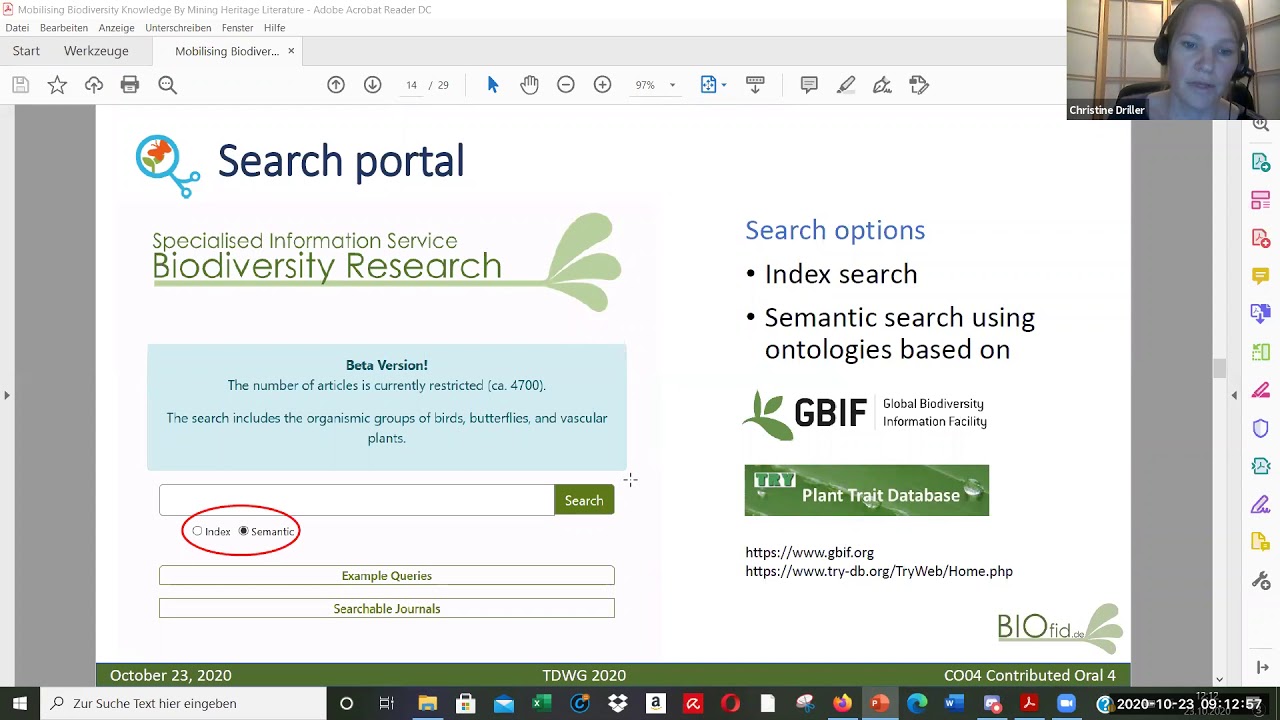
Task: Select the Semantic radio button
Action: pos(243,531)
